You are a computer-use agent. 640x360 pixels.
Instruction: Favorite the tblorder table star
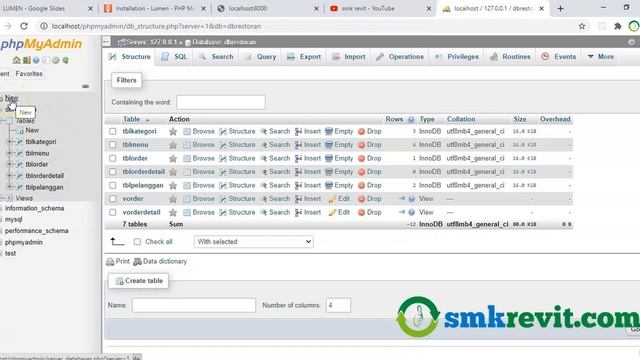pyautogui.click(x=173, y=158)
